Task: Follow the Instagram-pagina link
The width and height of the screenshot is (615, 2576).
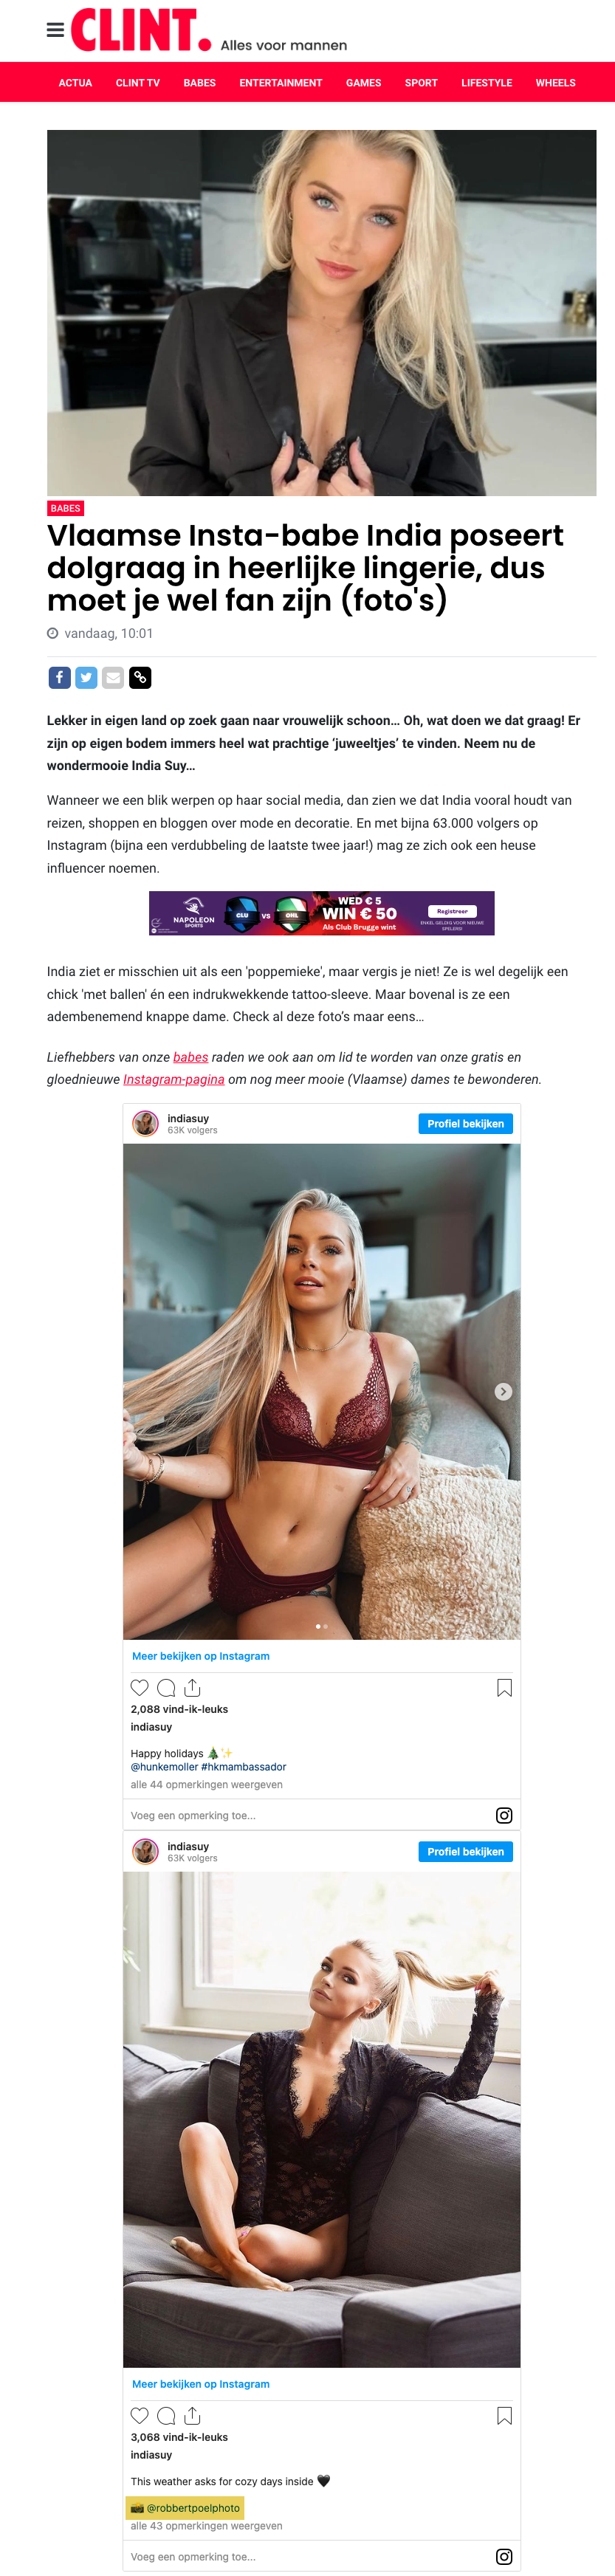Action: click(x=174, y=1080)
